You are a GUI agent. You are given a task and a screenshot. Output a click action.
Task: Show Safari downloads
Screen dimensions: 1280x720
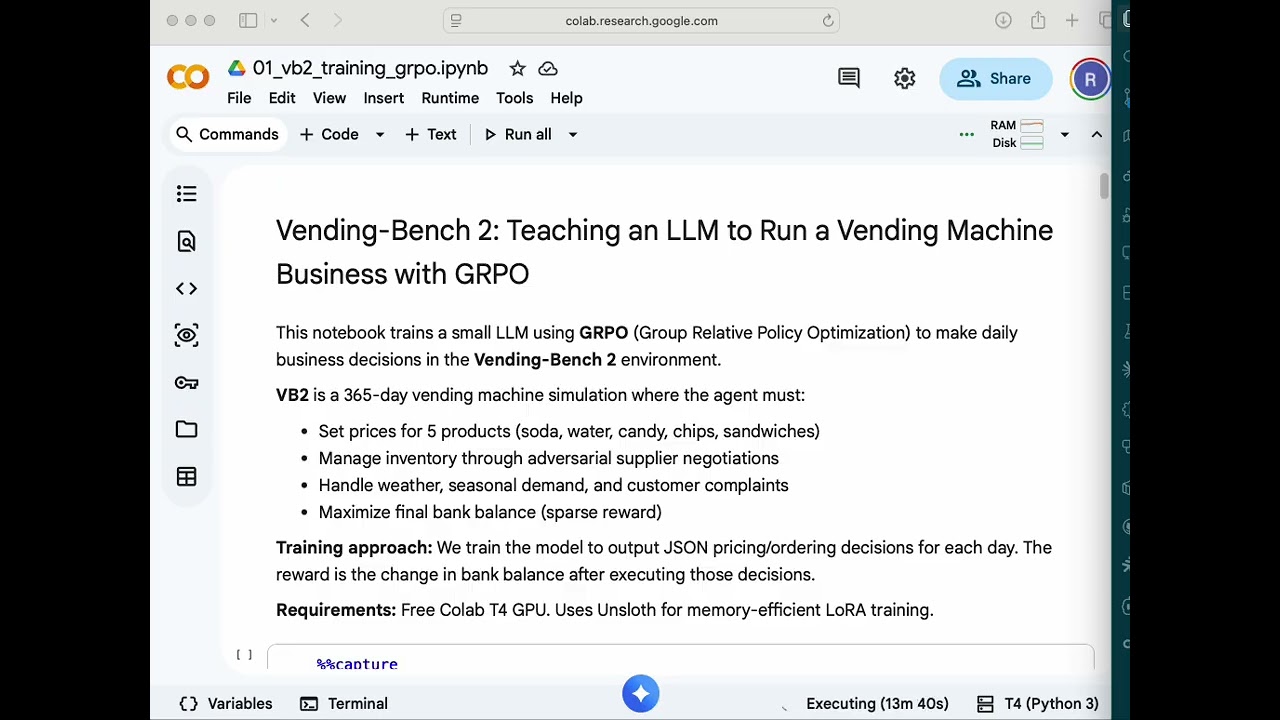tap(1003, 20)
